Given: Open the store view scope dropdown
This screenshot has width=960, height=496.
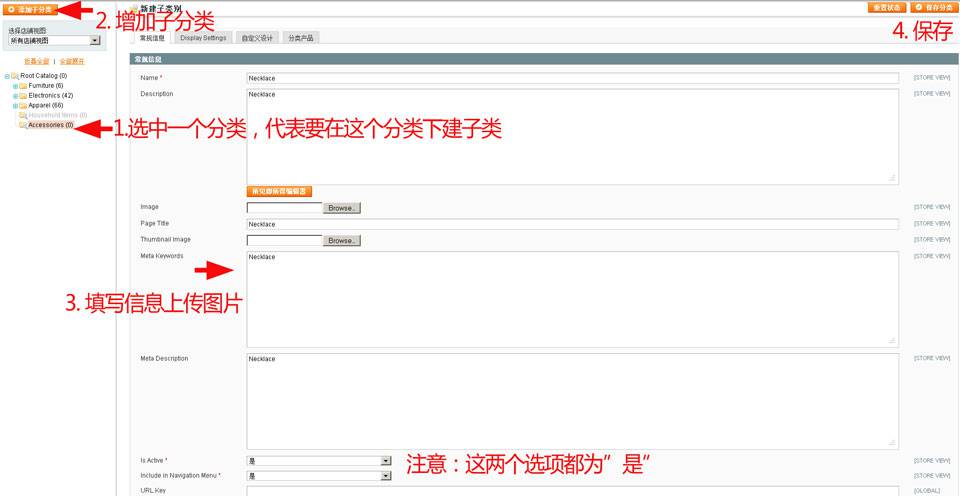Looking at the screenshot, I should pyautogui.click(x=55, y=41).
